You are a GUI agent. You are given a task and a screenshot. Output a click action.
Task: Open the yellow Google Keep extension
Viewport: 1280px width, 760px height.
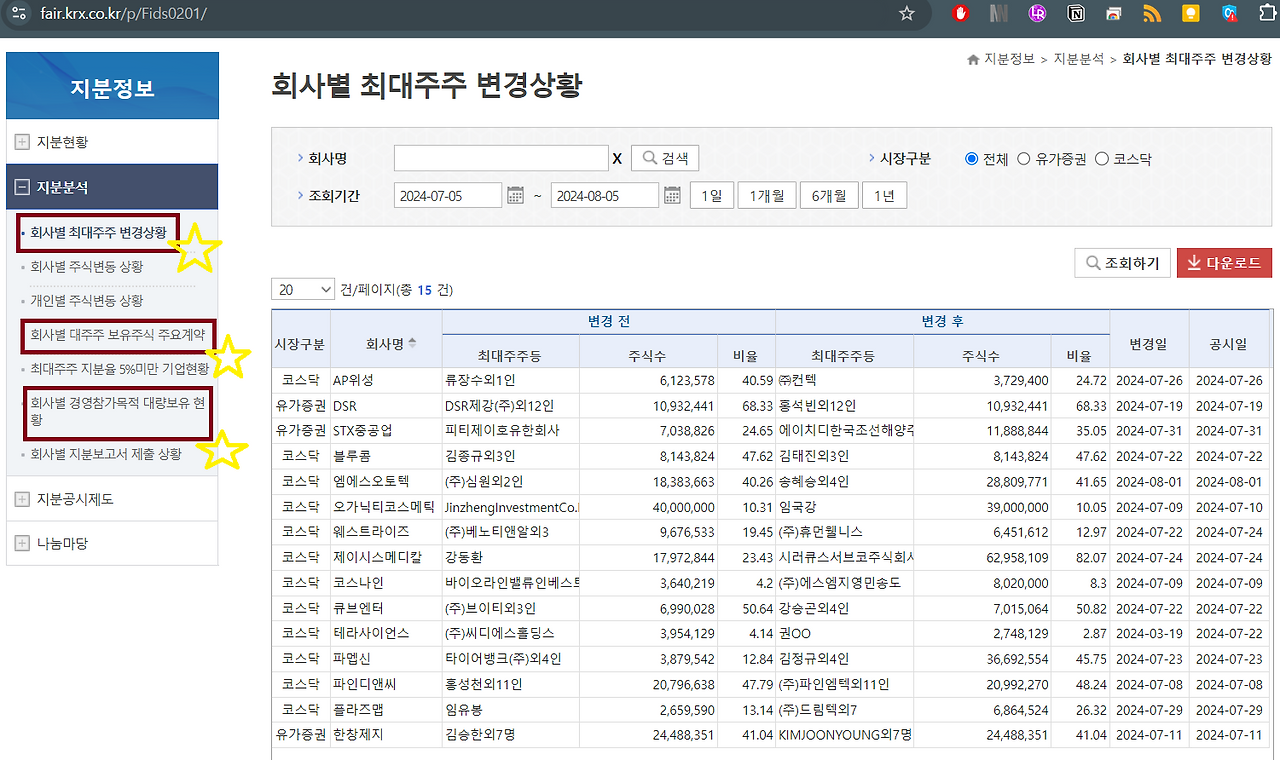(1190, 14)
